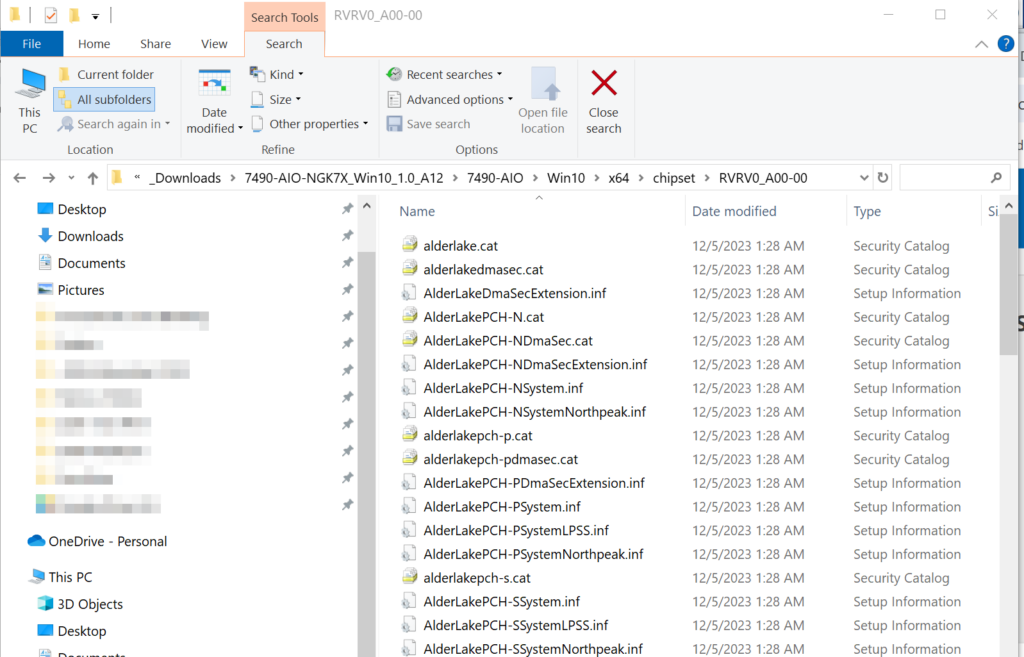This screenshot has width=1024, height=657.
Task: Switch to the Home ribbon tab
Action: click(93, 44)
